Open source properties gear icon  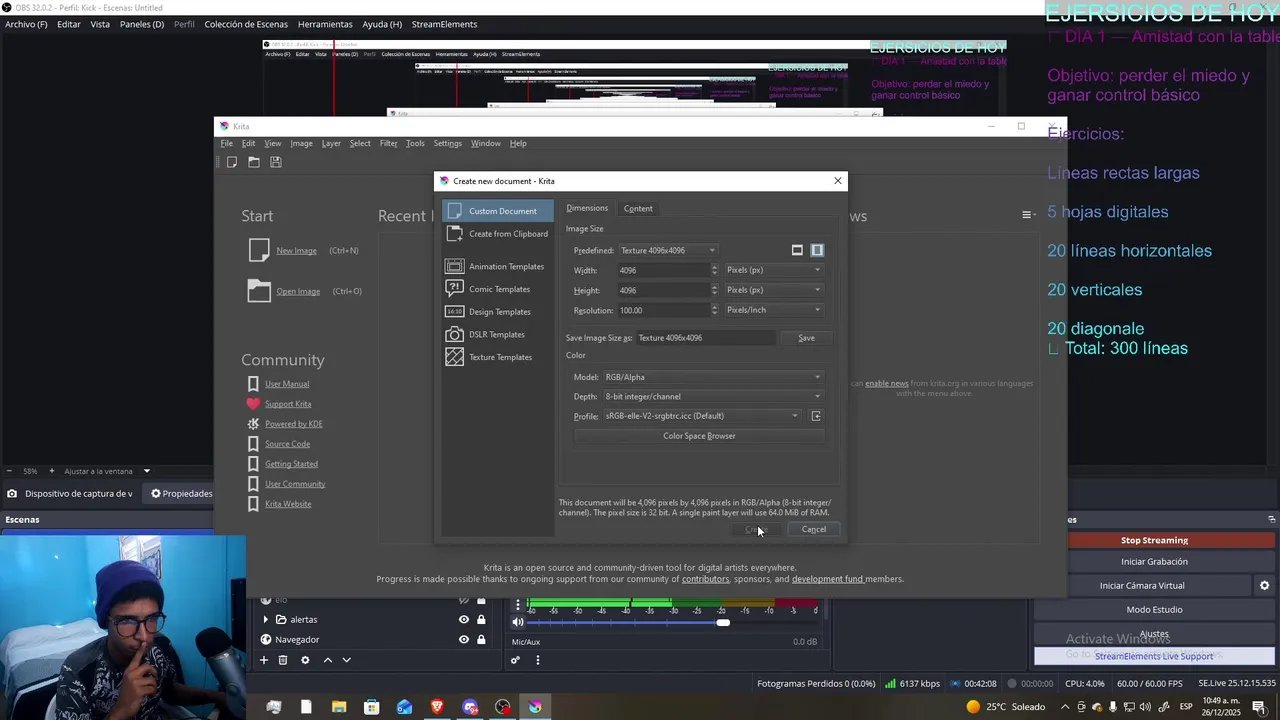tap(305, 660)
